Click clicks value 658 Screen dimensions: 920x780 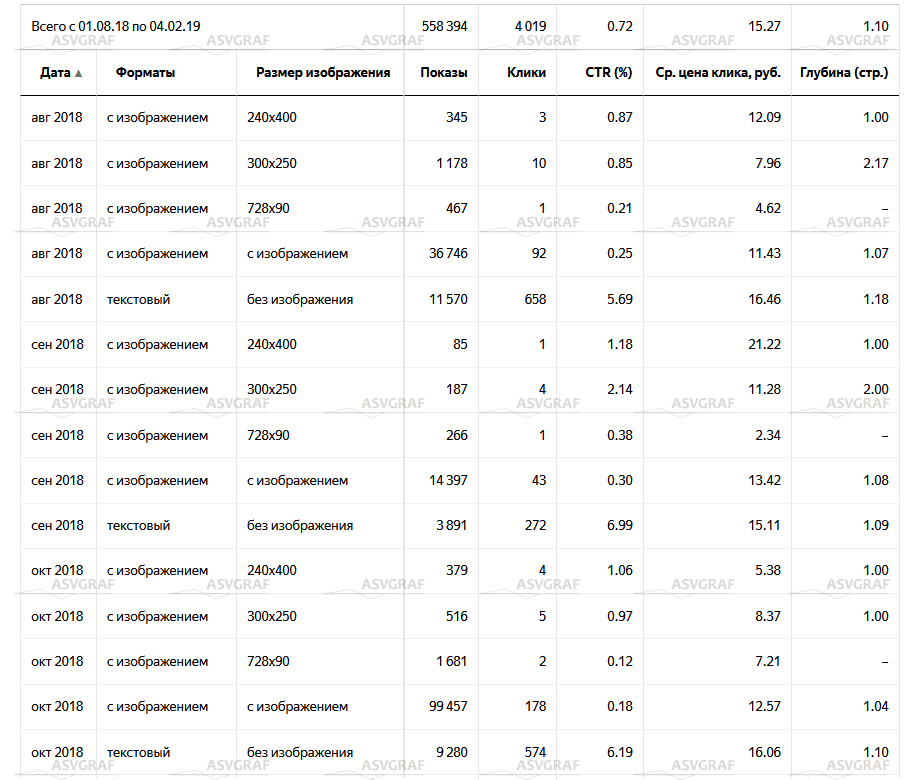pyautogui.click(x=535, y=299)
